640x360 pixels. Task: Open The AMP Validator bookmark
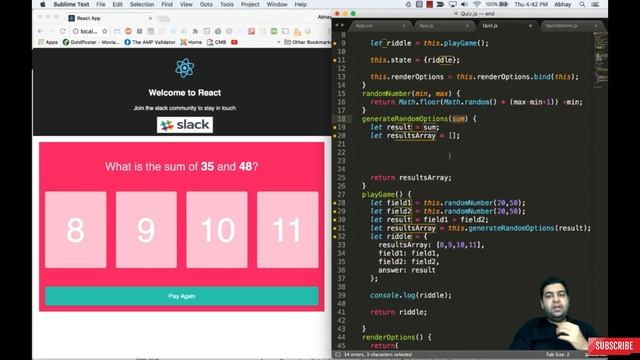point(150,42)
